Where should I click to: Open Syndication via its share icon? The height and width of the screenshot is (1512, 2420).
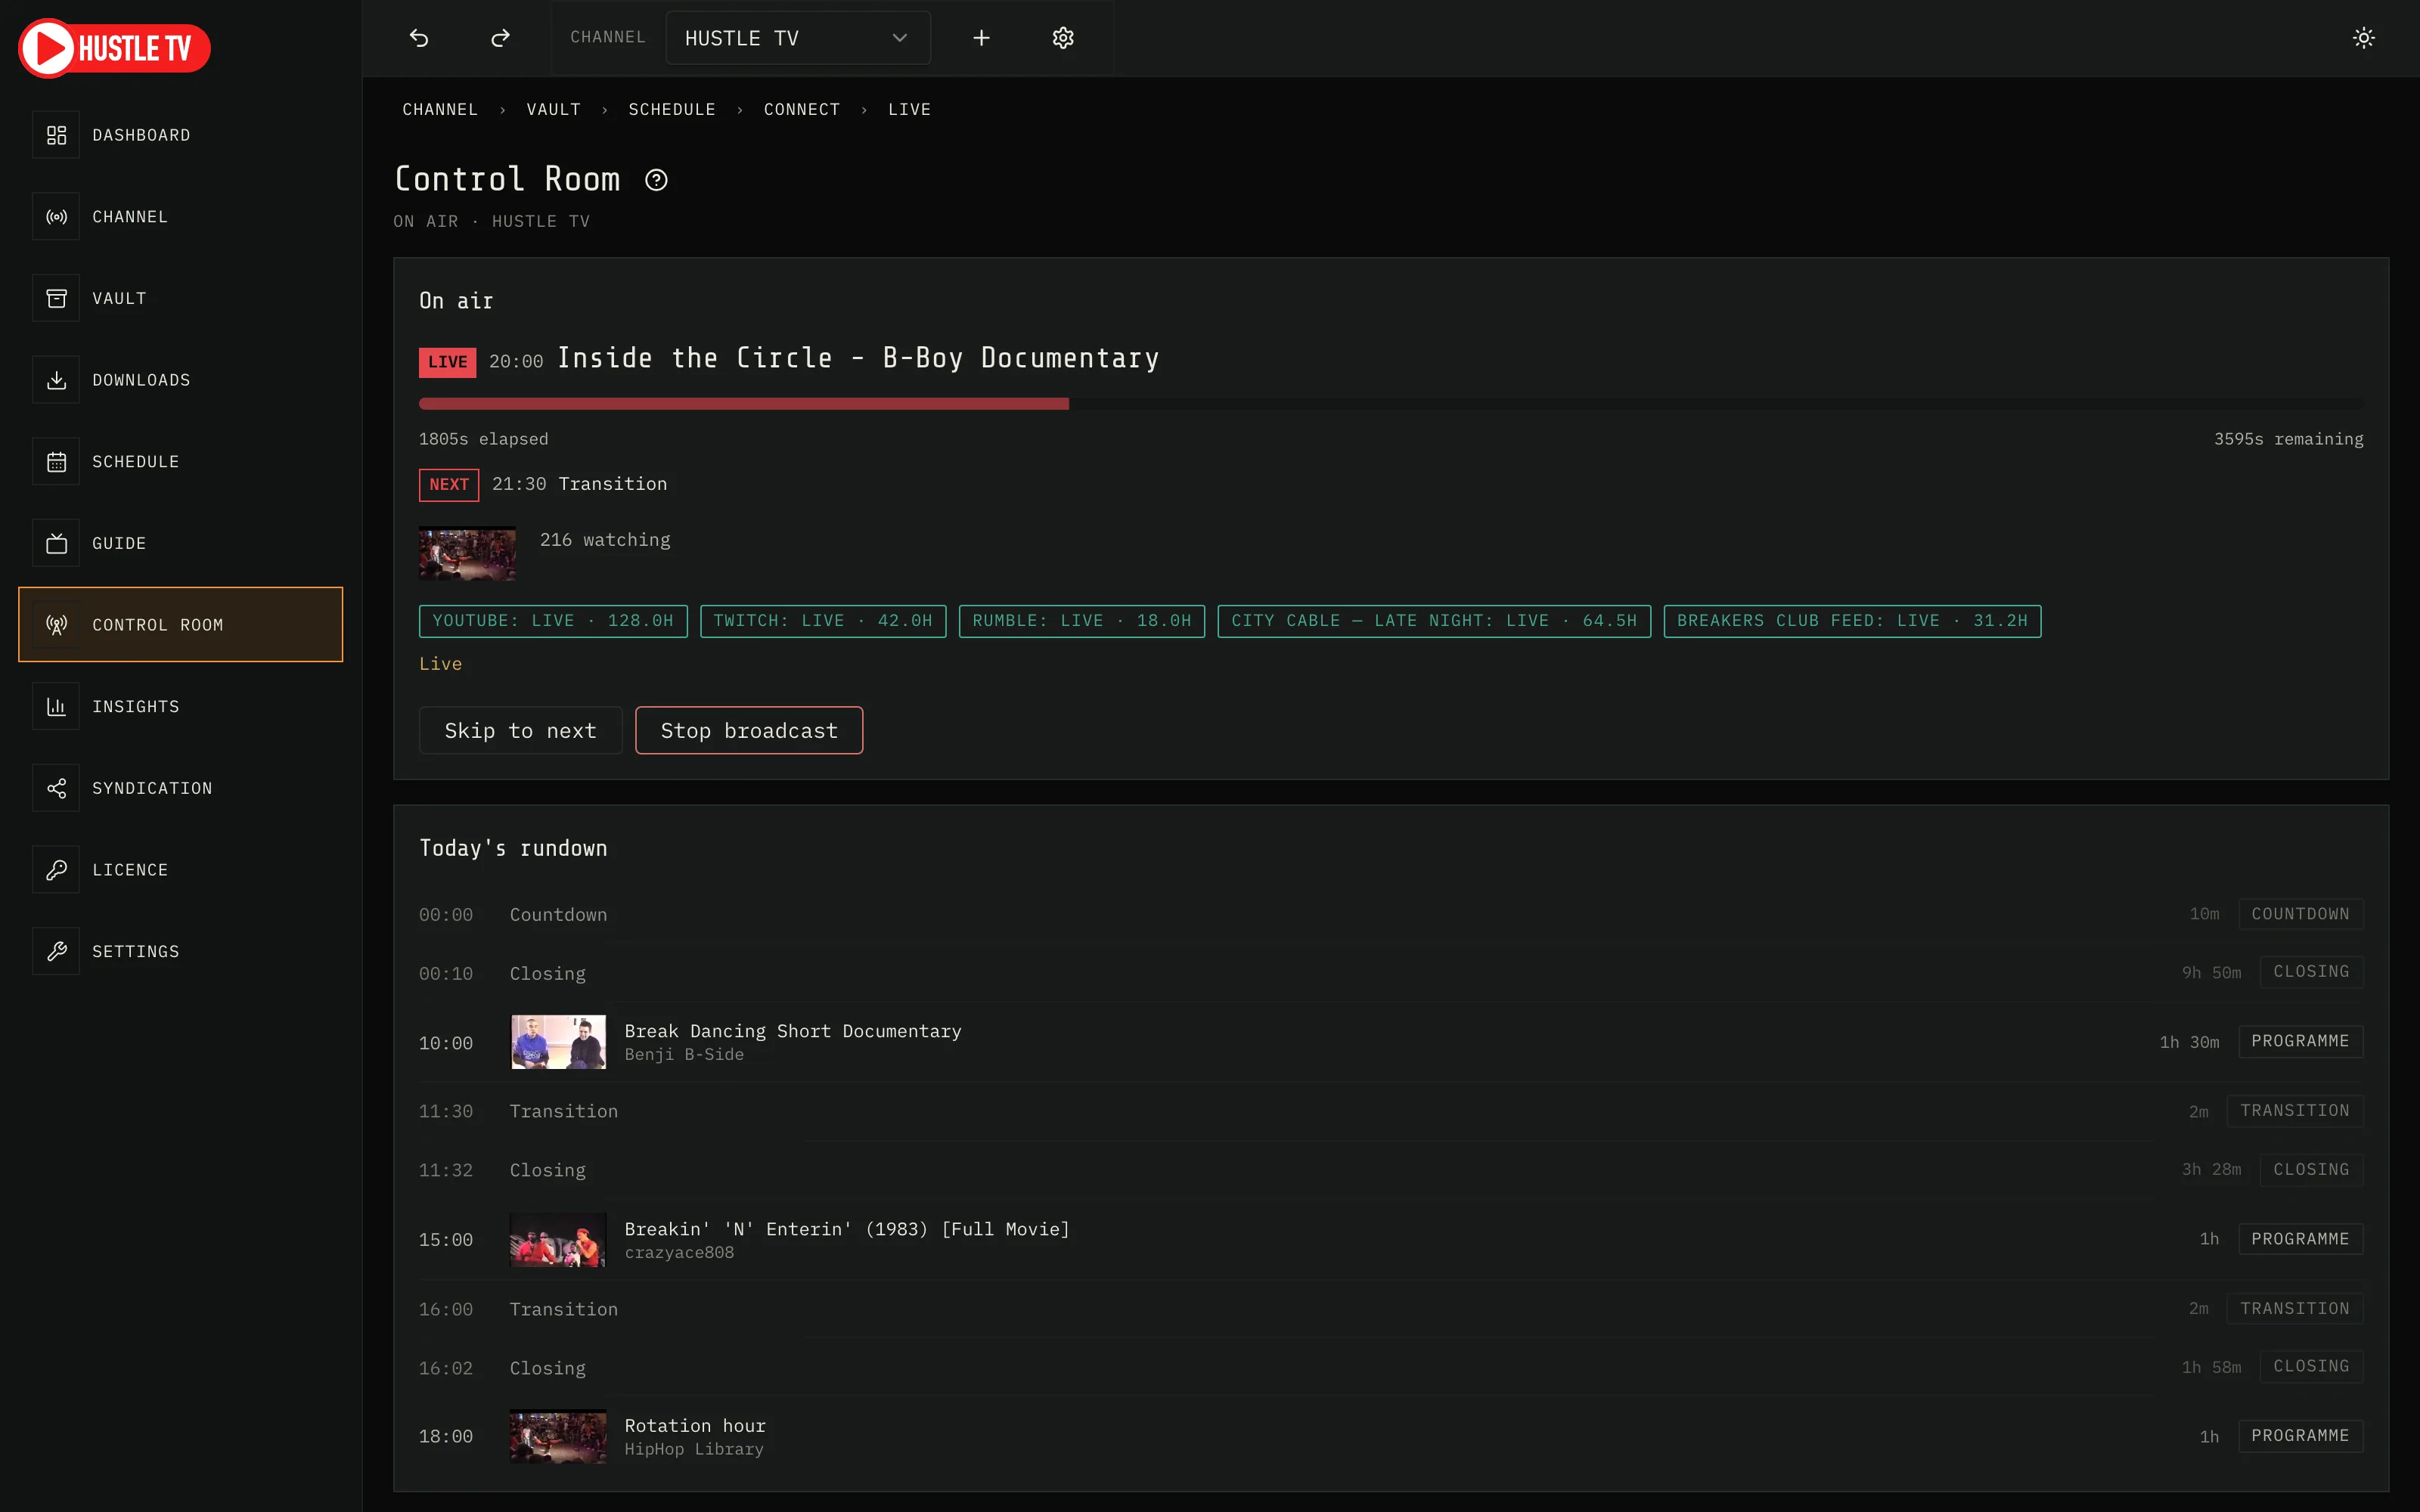click(56, 788)
